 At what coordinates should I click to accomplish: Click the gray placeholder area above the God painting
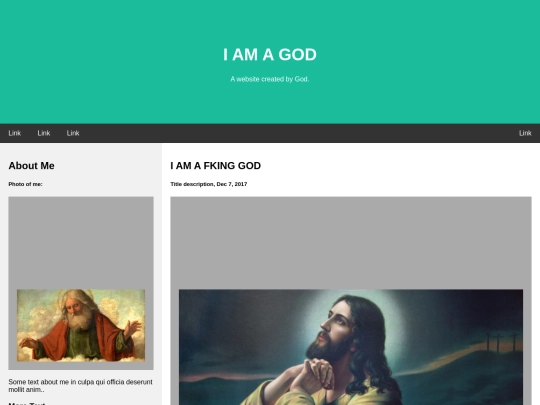(x=81, y=243)
